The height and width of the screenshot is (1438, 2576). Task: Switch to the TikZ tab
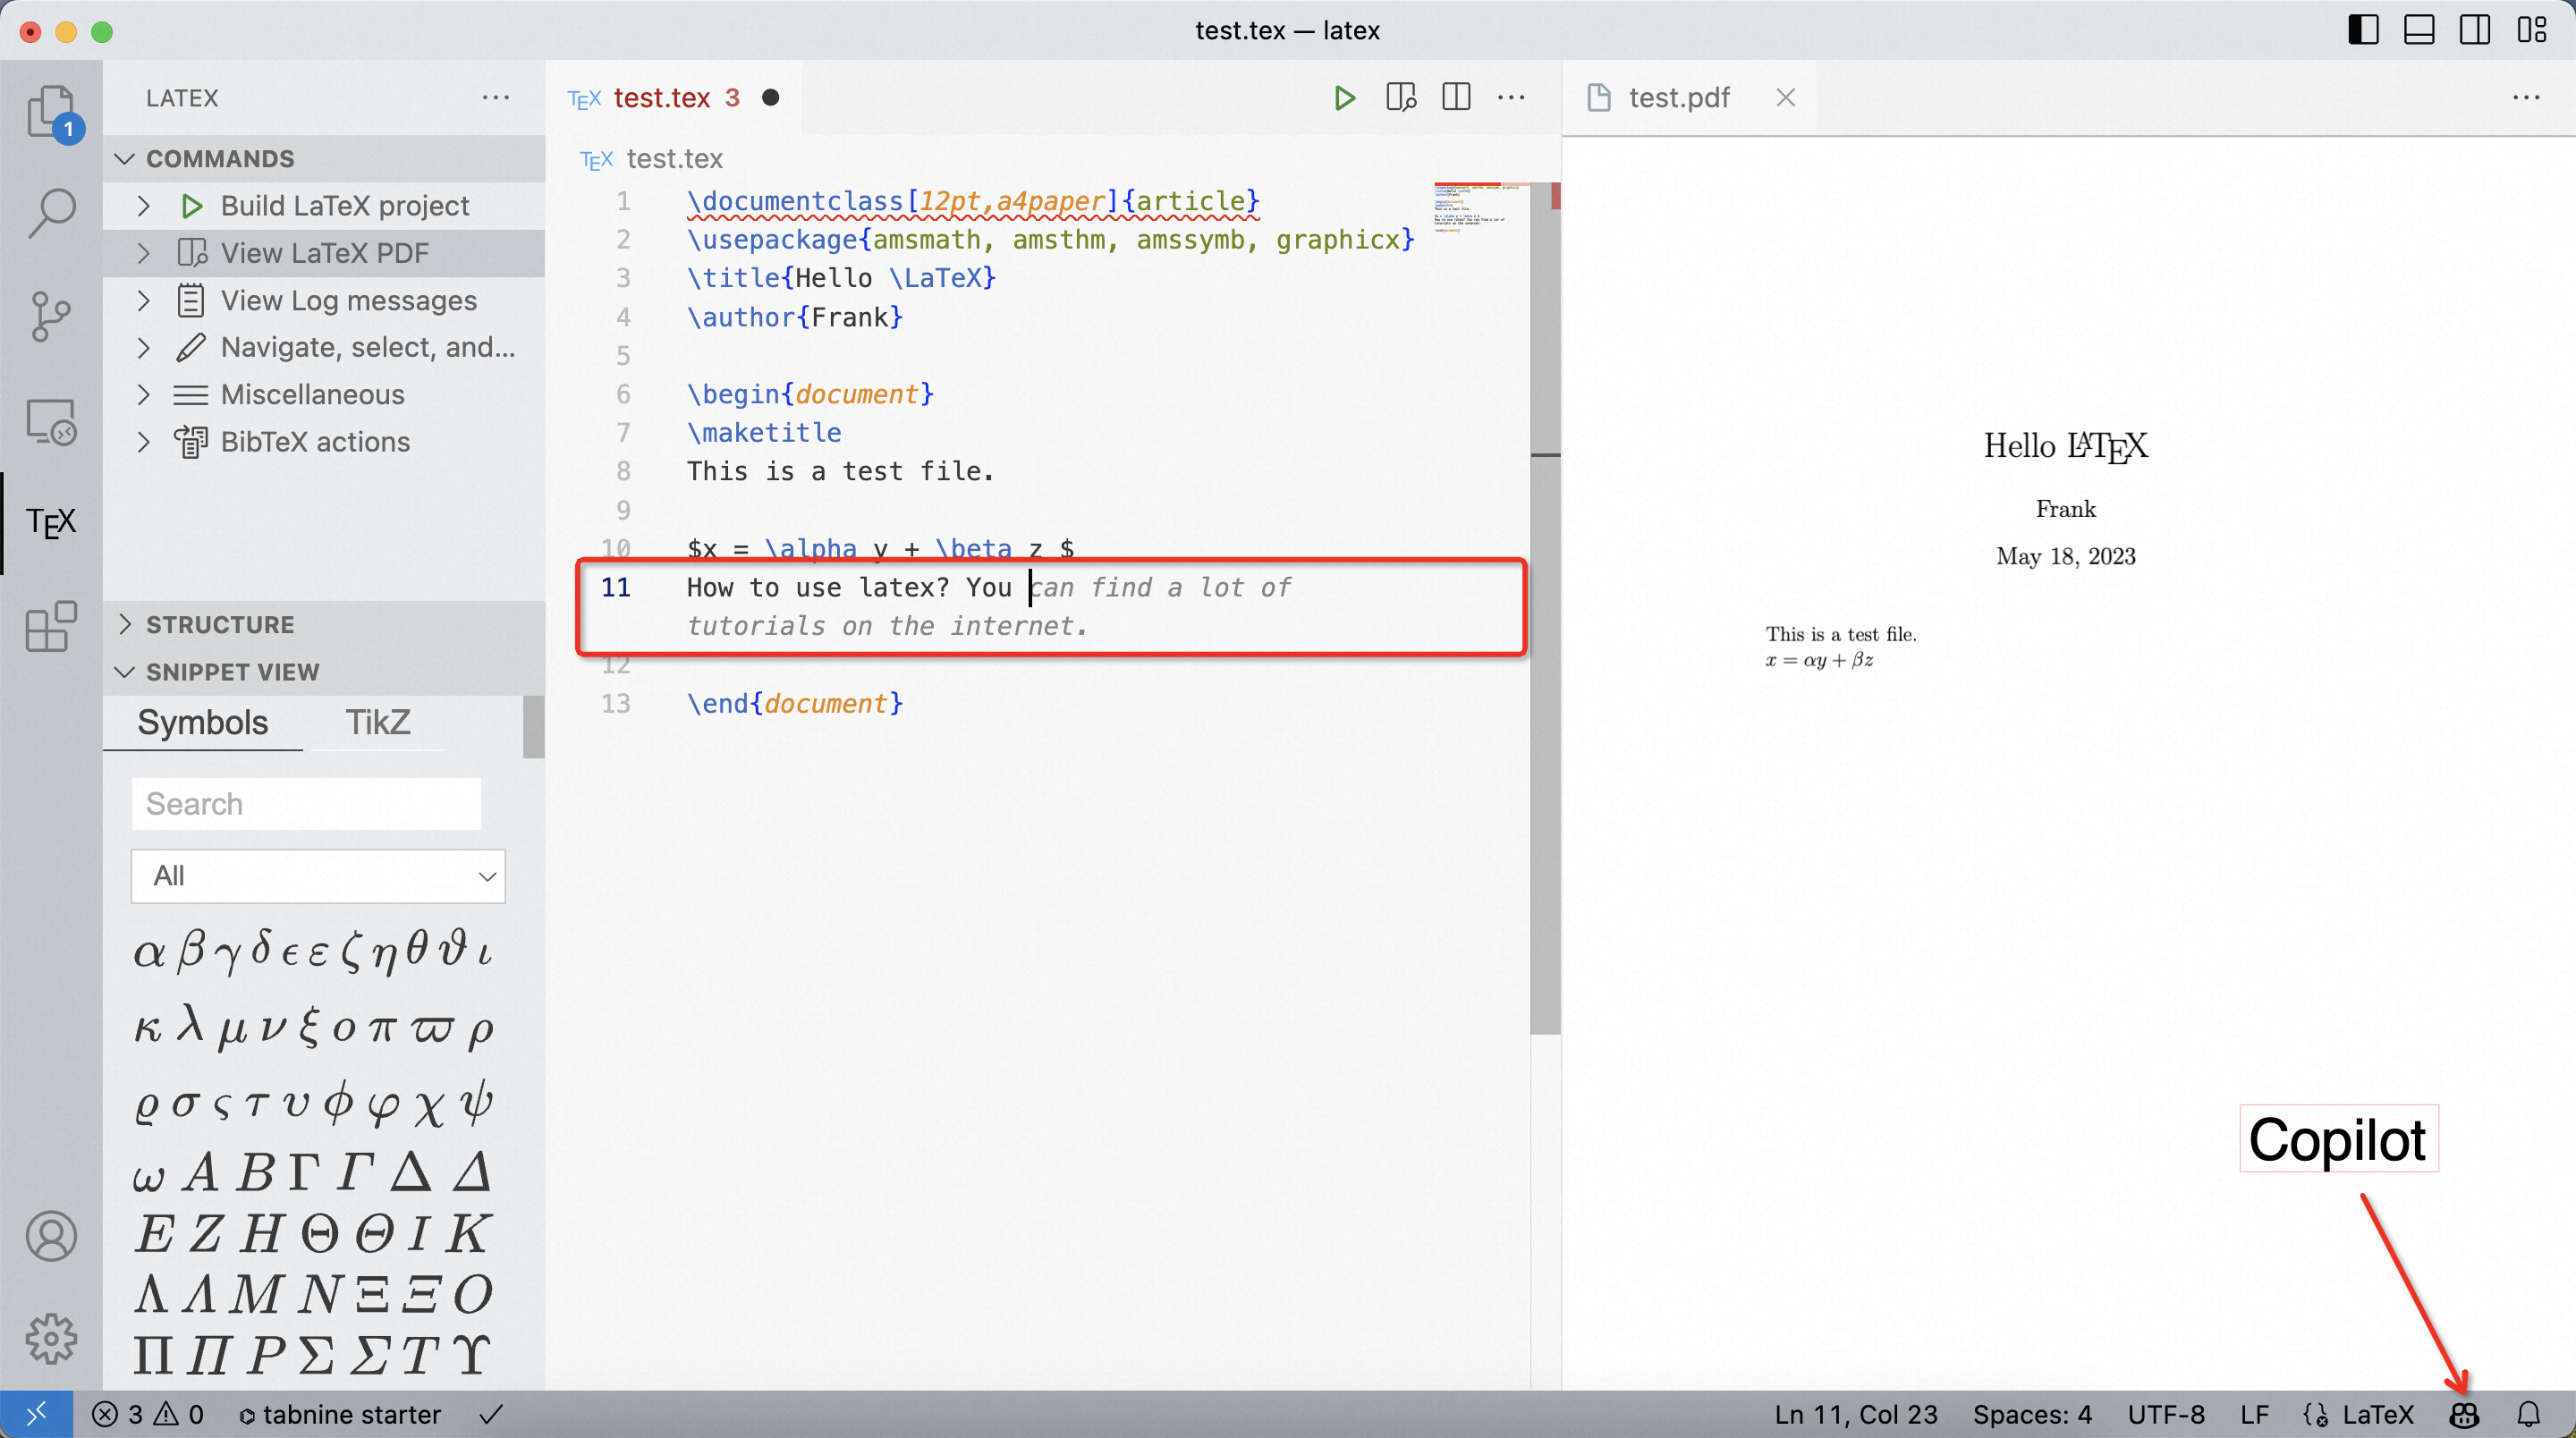point(378,723)
